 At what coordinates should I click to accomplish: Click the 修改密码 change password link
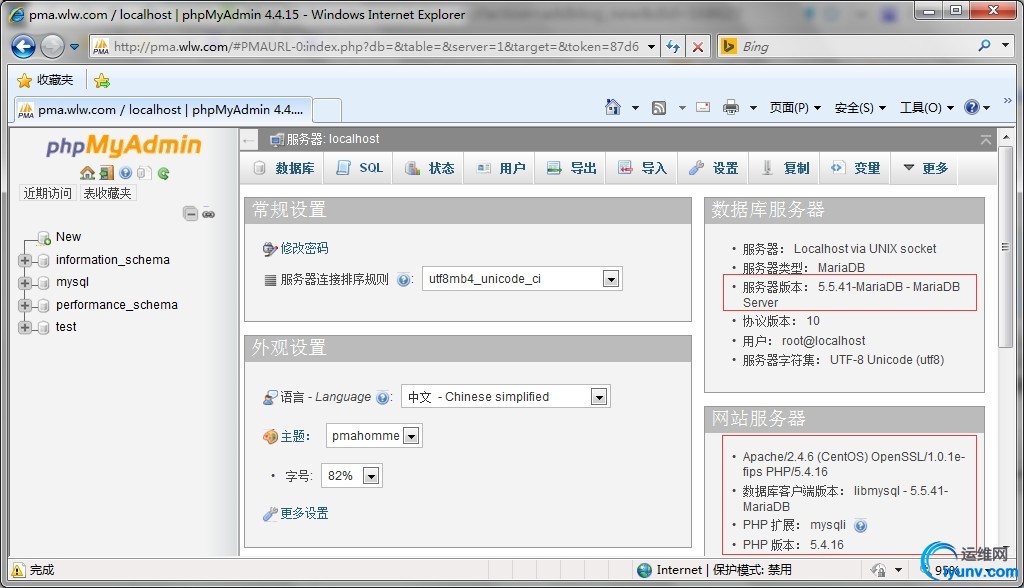coord(304,248)
